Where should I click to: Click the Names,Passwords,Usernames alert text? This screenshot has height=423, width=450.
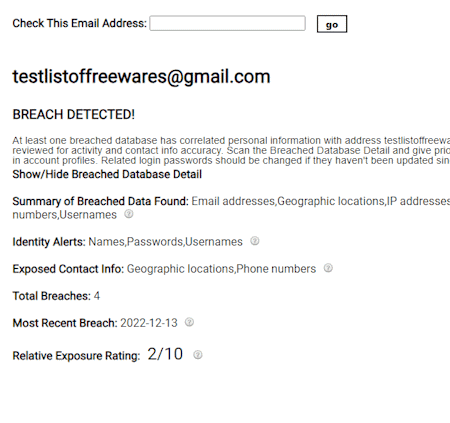click(x=165, y=242)
